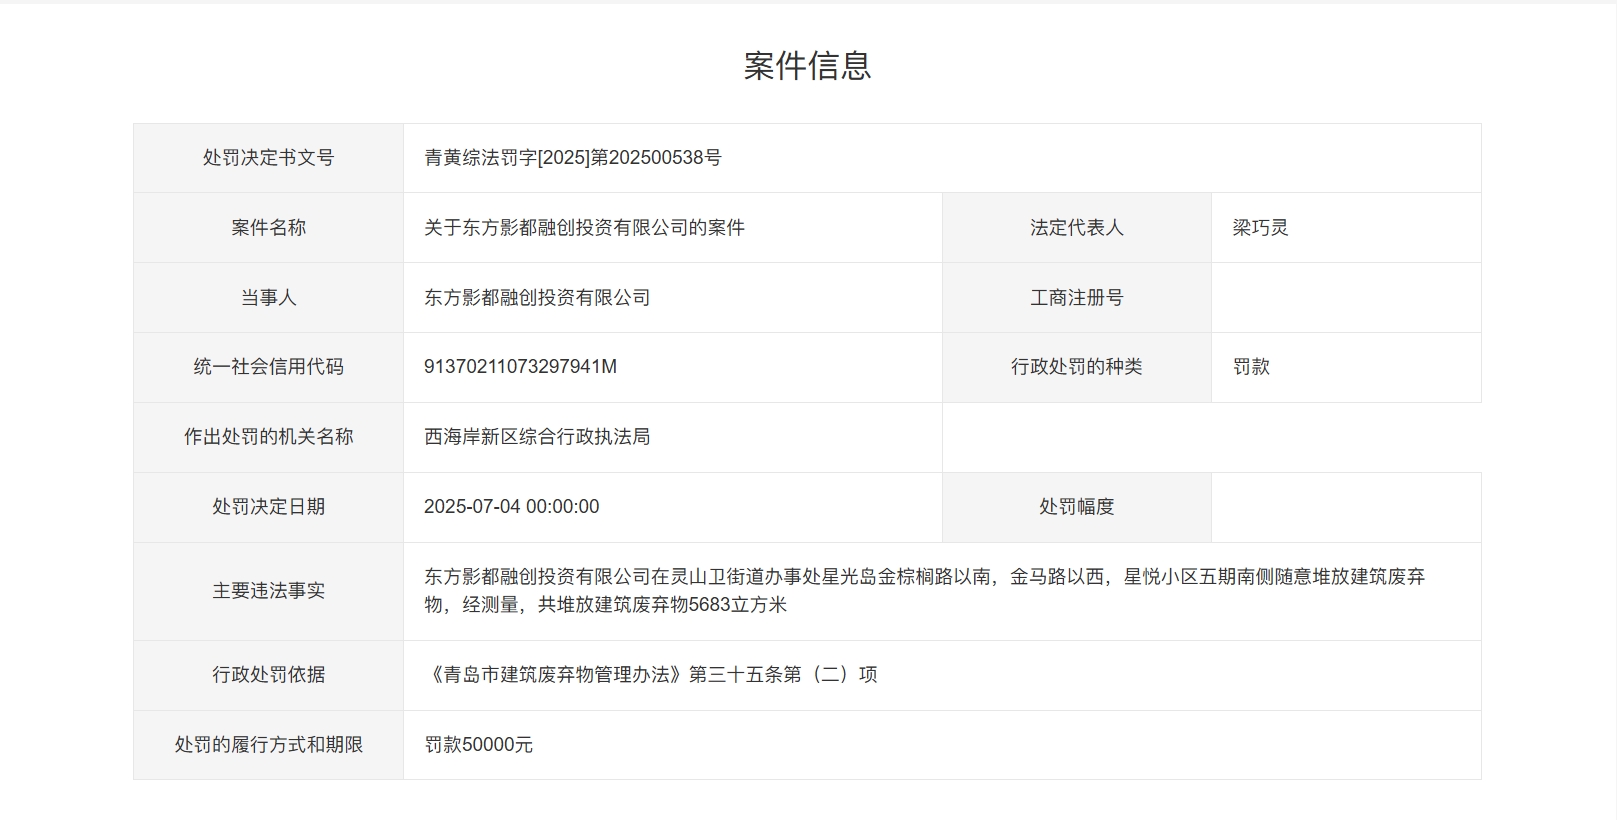1617x820 pixels.
Task: Click case name 关于东方影都融创投资有限公司的案件
Action: [584, 228]
